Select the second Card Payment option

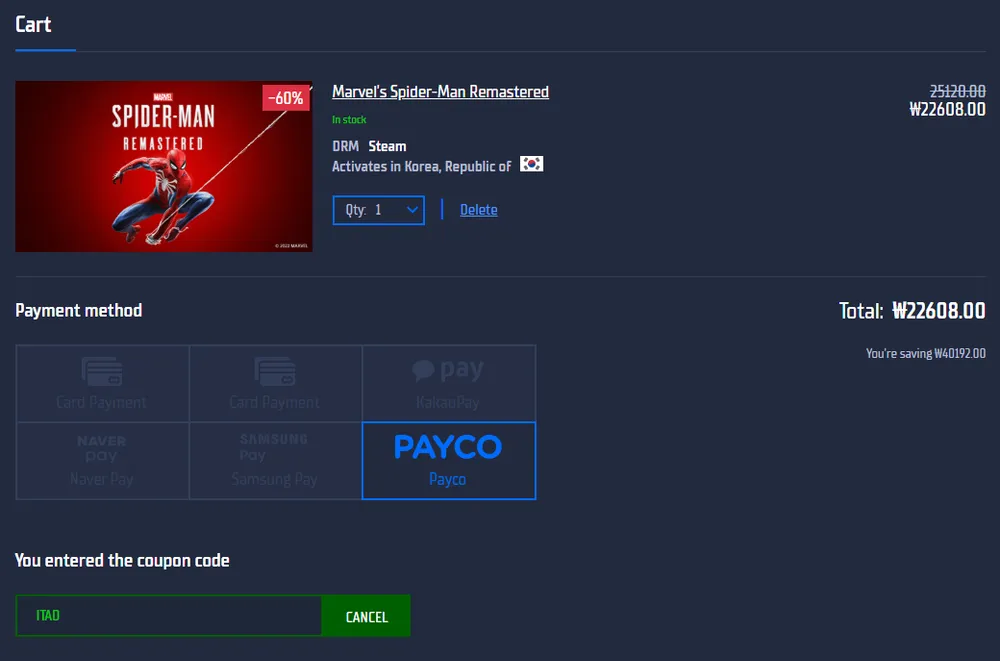(276, 383)
